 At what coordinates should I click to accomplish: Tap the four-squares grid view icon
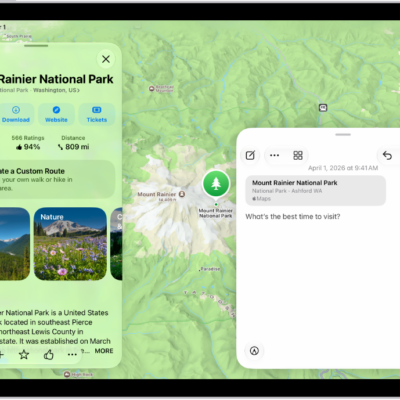coord(298,155)
